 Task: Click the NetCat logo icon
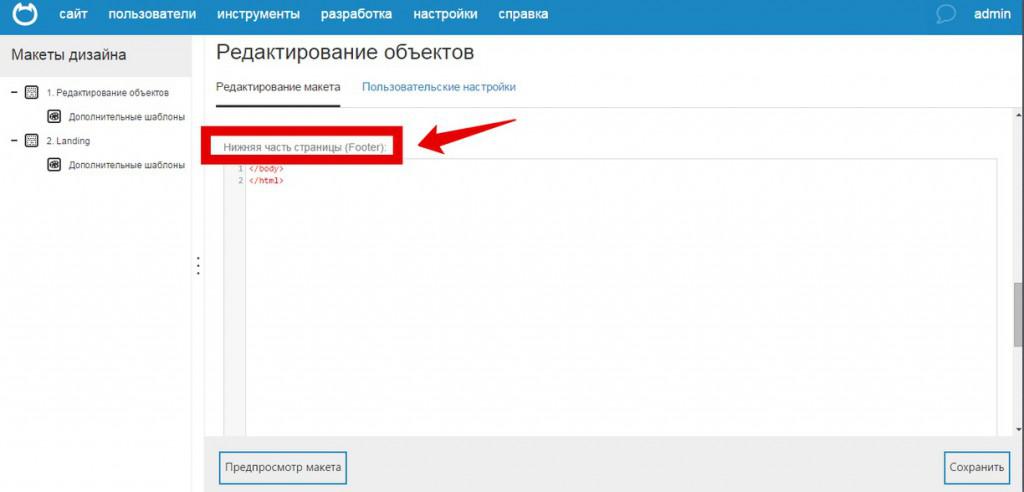(24, 15)
